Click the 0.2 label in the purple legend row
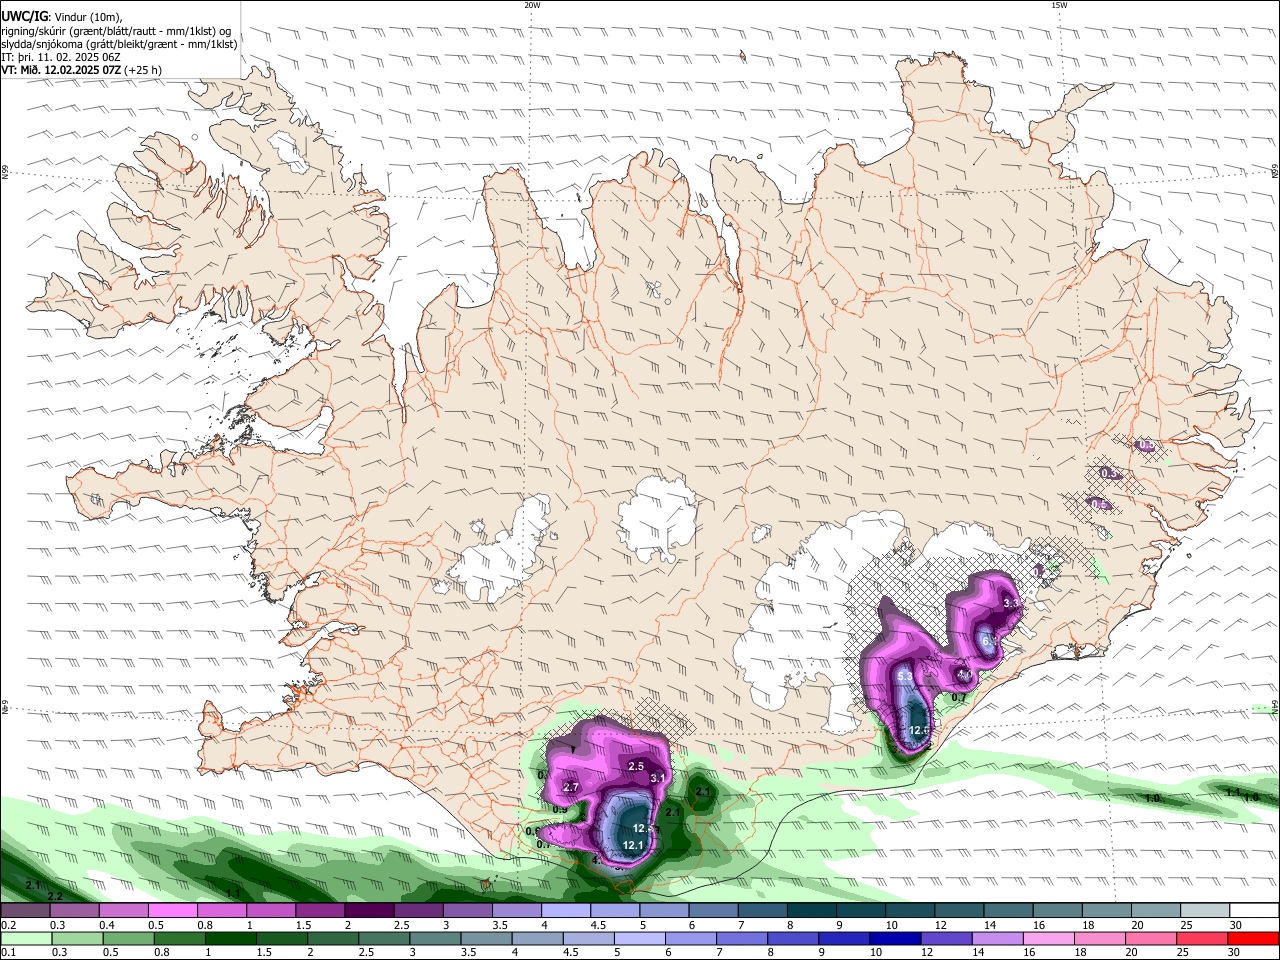This screenshot has width=1280, height=960. 8,926
